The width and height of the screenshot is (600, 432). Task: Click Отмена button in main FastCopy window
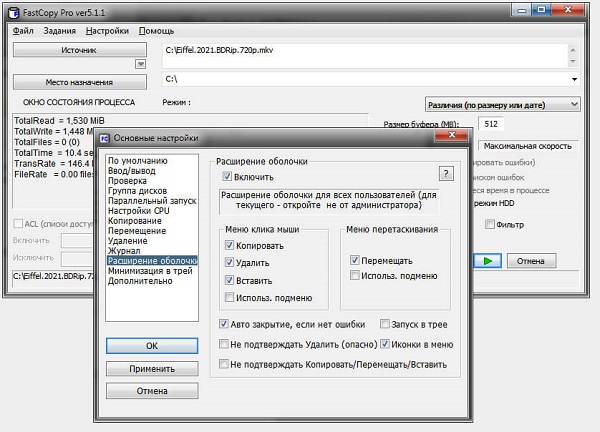[531, 261]
